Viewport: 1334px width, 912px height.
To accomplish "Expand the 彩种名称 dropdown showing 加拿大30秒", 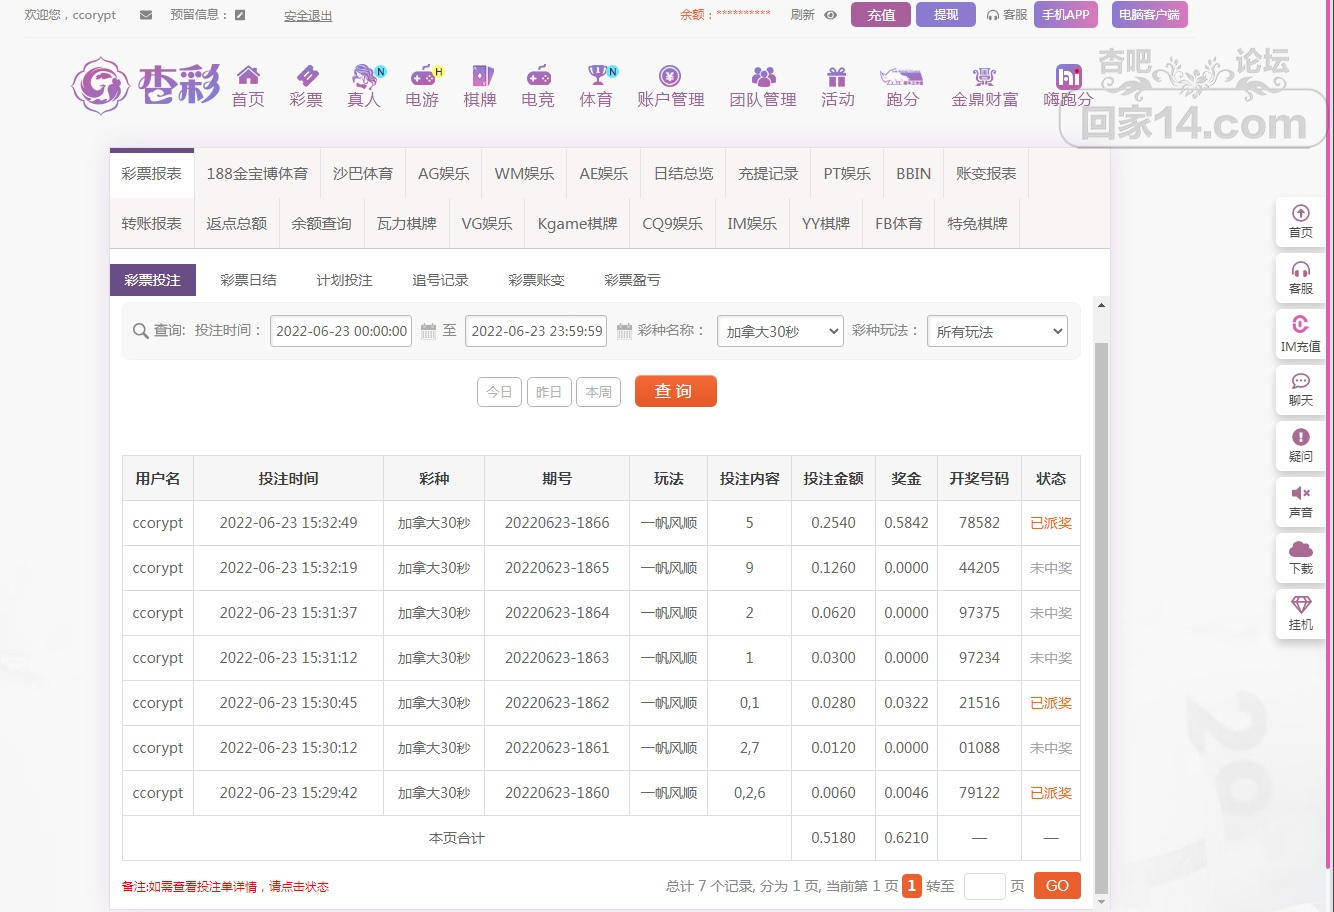I will tap(780, 332).
